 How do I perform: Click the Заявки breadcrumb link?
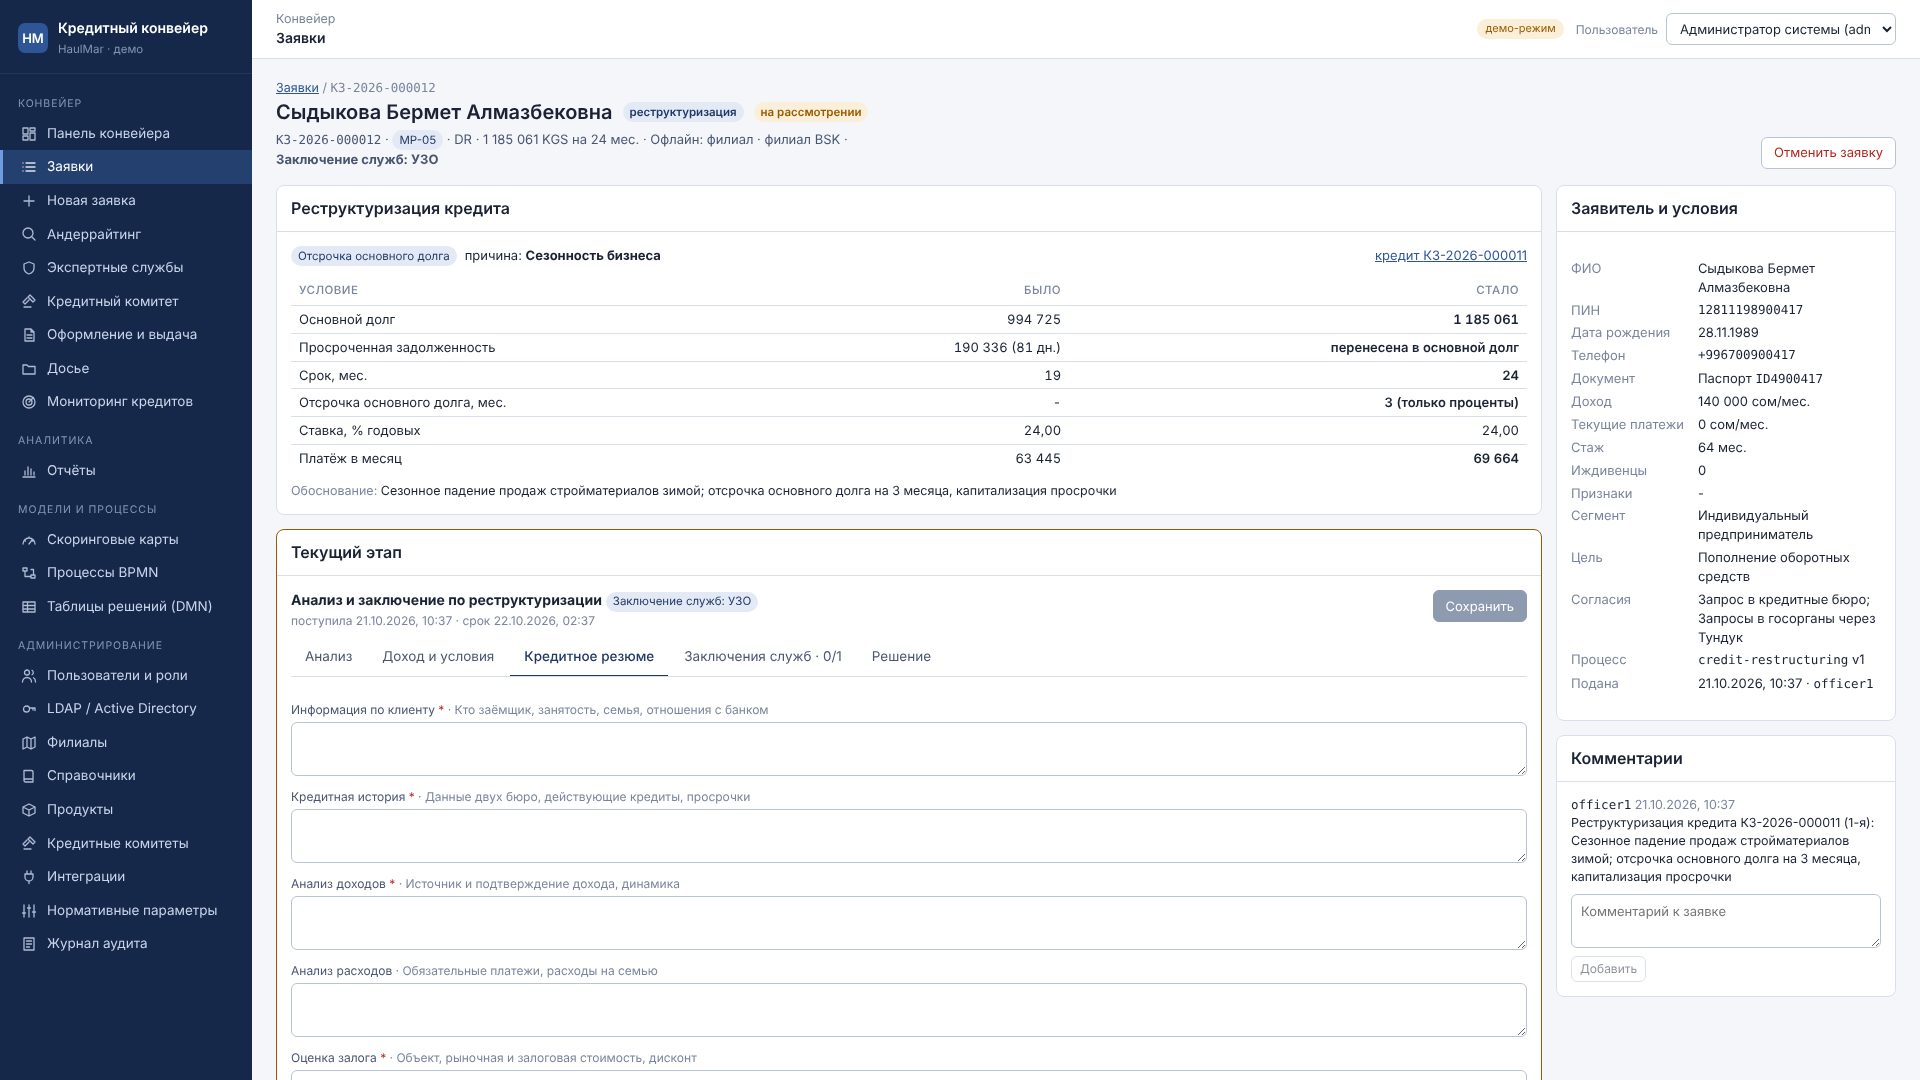coord(297,88)
